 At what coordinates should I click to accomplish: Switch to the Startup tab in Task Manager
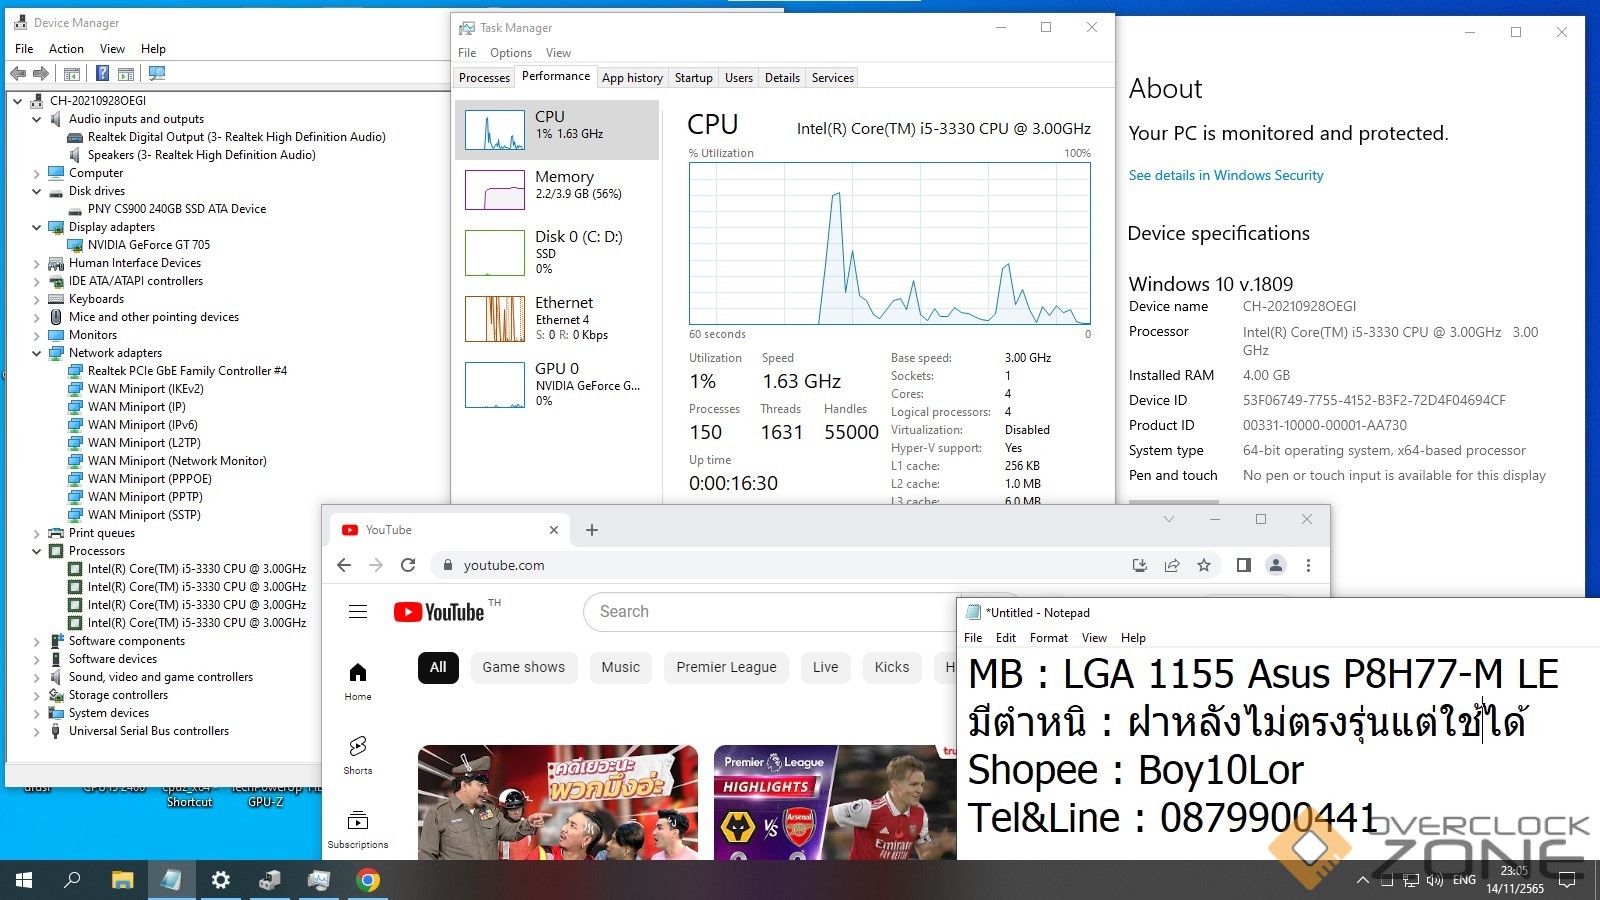coord(693,78)
